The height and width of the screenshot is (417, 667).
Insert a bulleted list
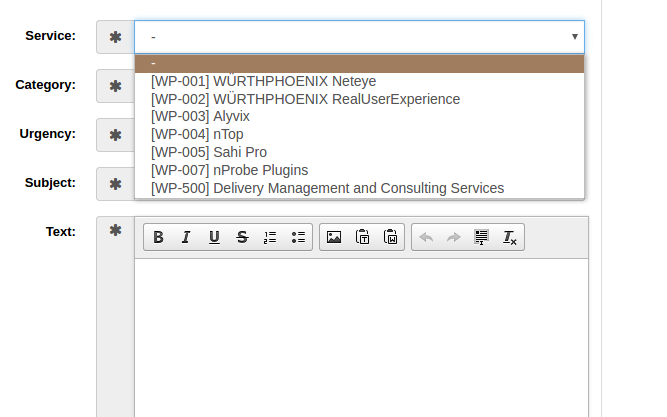298,237
